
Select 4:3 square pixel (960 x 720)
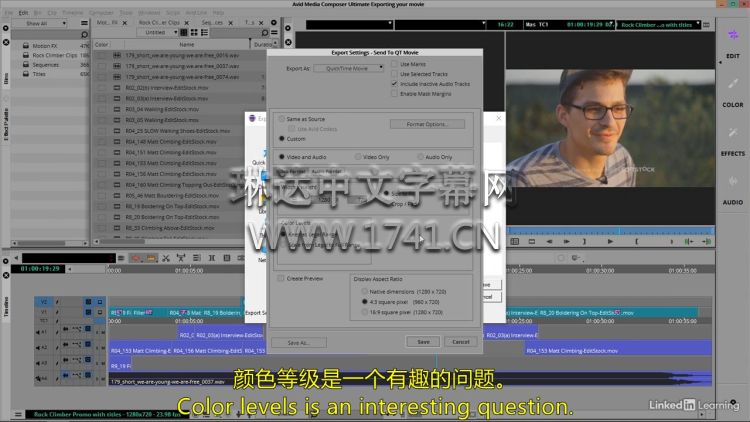[364, 302]
